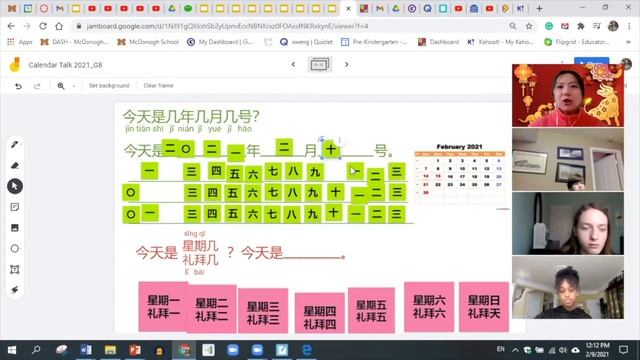Select the 星期二 礼拜二 pink sticky note
The height and width of the screenshot is (360, 640).
(x=211, y=309)
